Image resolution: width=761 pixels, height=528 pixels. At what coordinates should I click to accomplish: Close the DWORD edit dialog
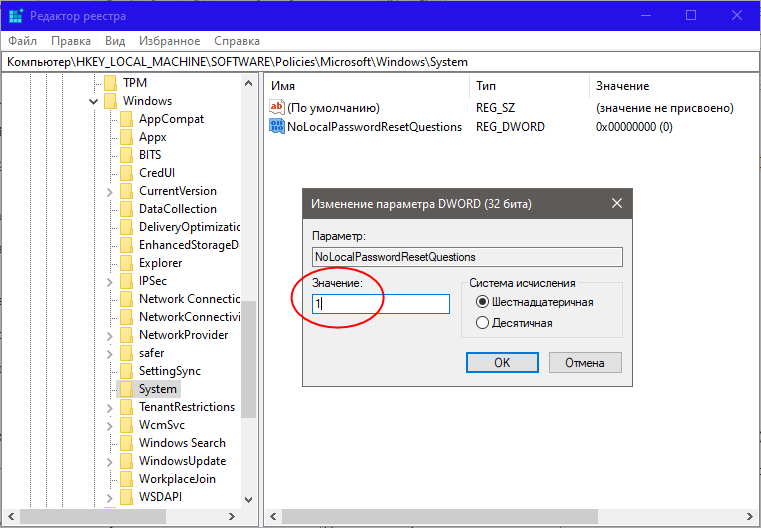point(617,203)
